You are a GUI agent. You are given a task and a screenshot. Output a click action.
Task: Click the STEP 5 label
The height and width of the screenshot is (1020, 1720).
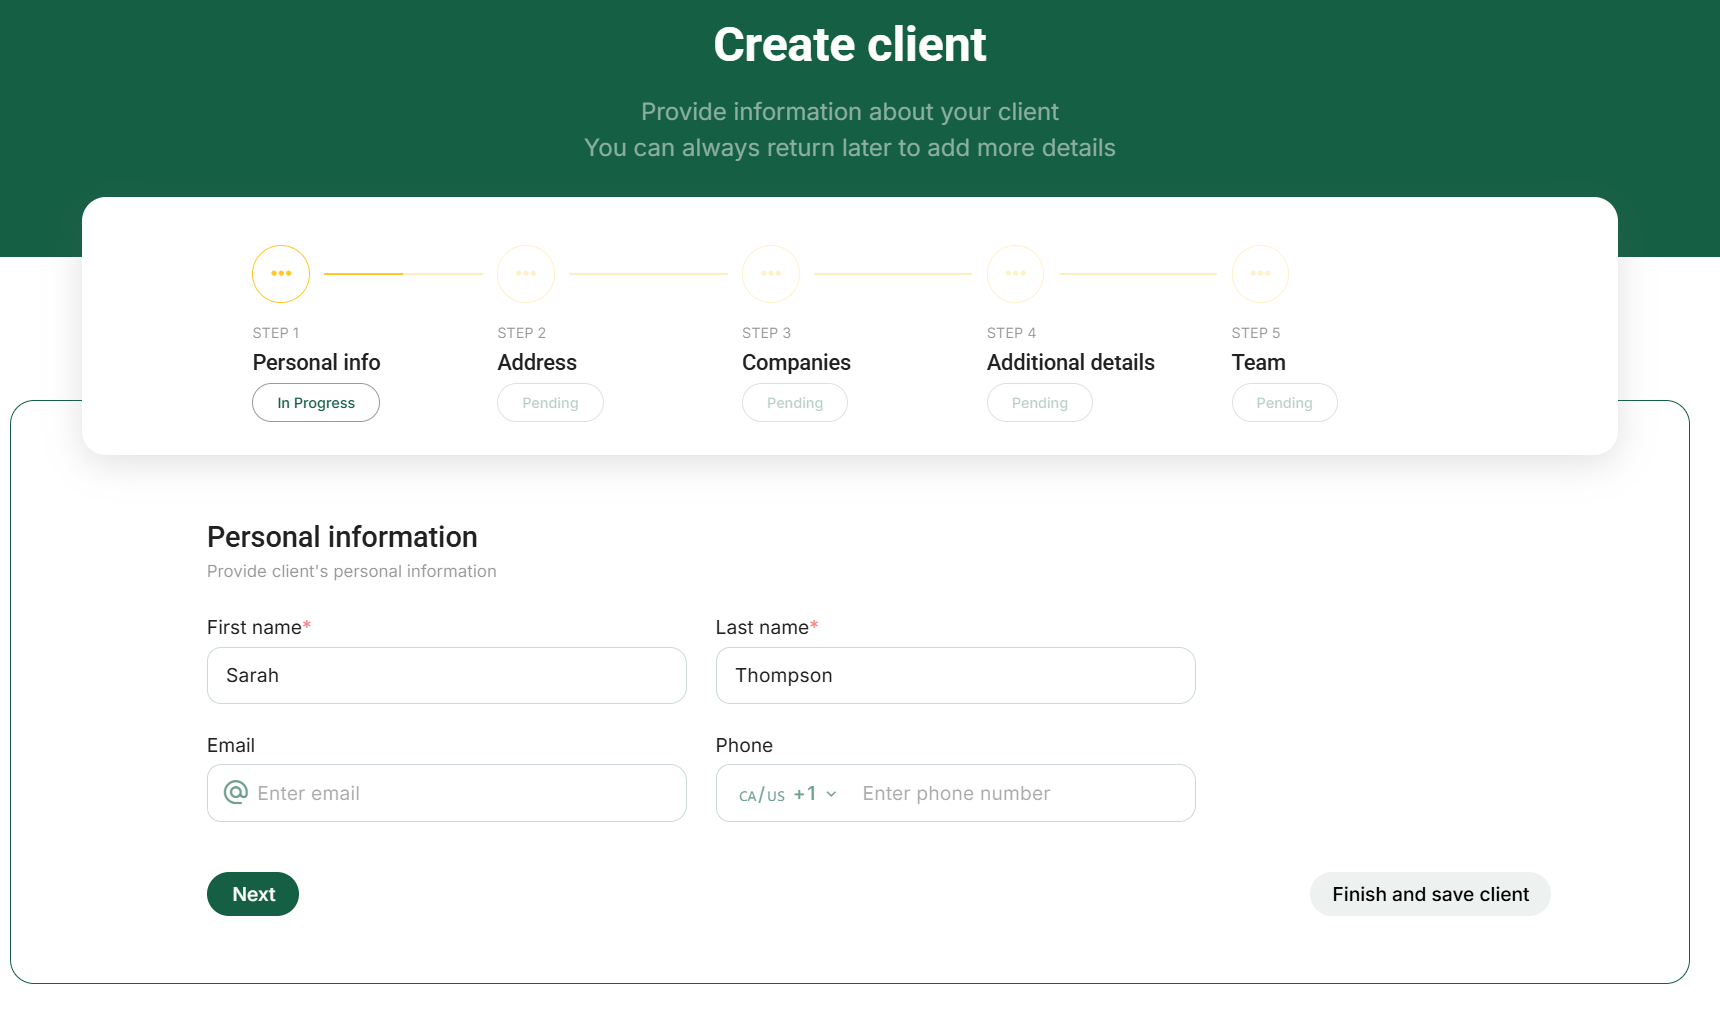1256,333
